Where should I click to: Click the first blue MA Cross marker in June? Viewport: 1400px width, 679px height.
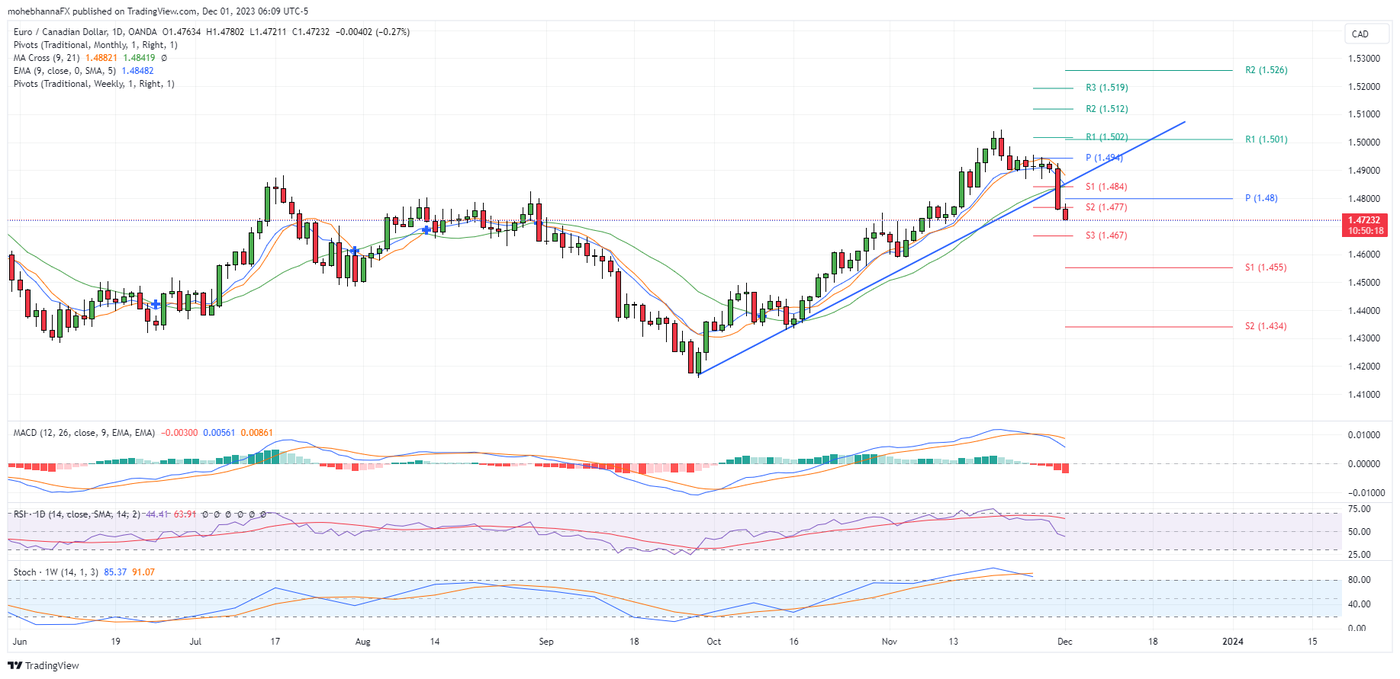pos(155,303)
